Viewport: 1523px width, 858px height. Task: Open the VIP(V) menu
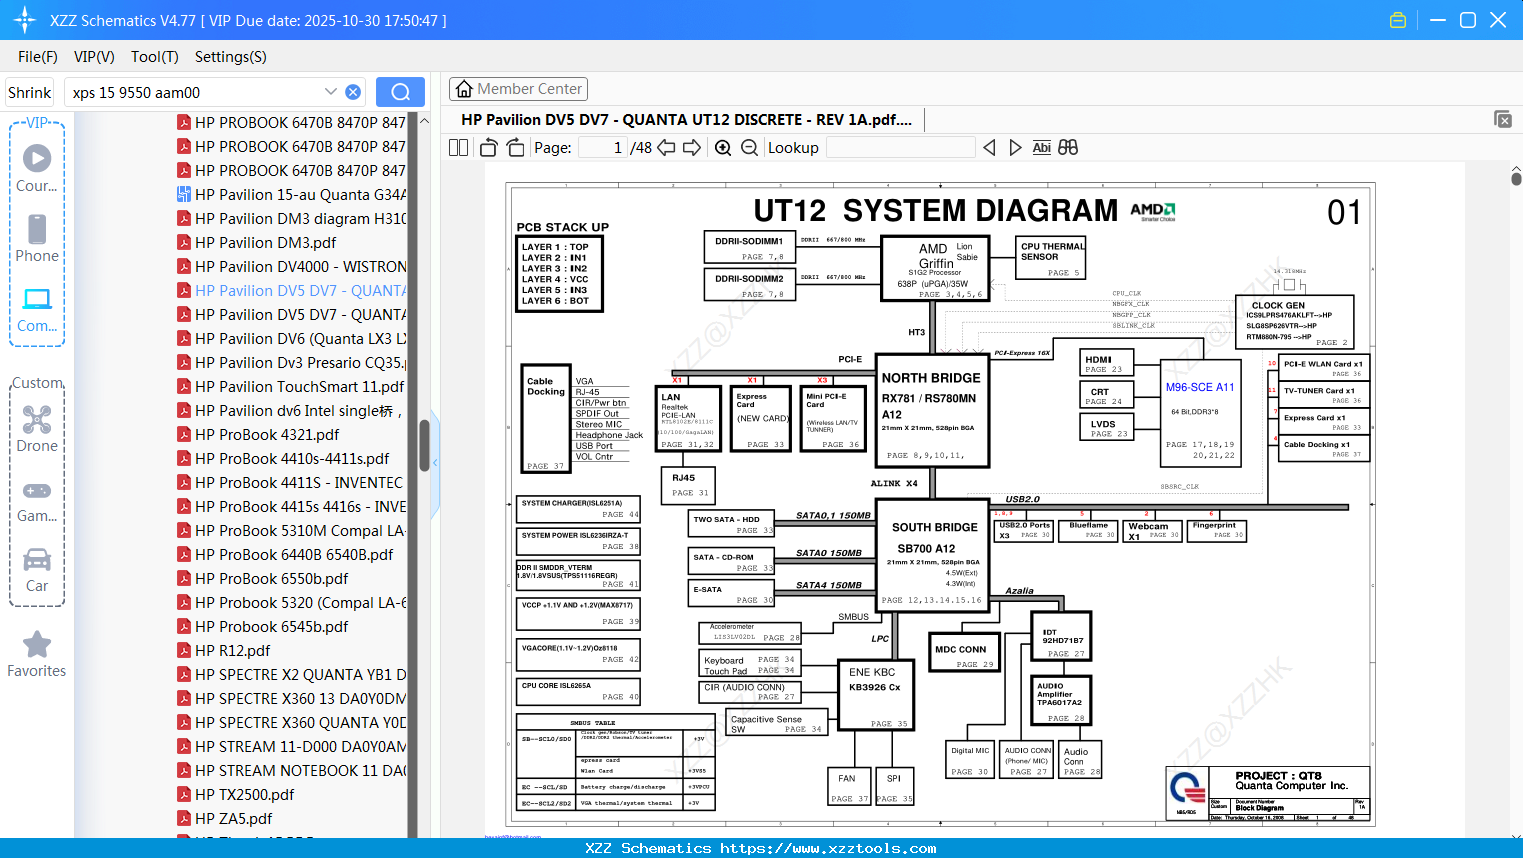[94, 57]
